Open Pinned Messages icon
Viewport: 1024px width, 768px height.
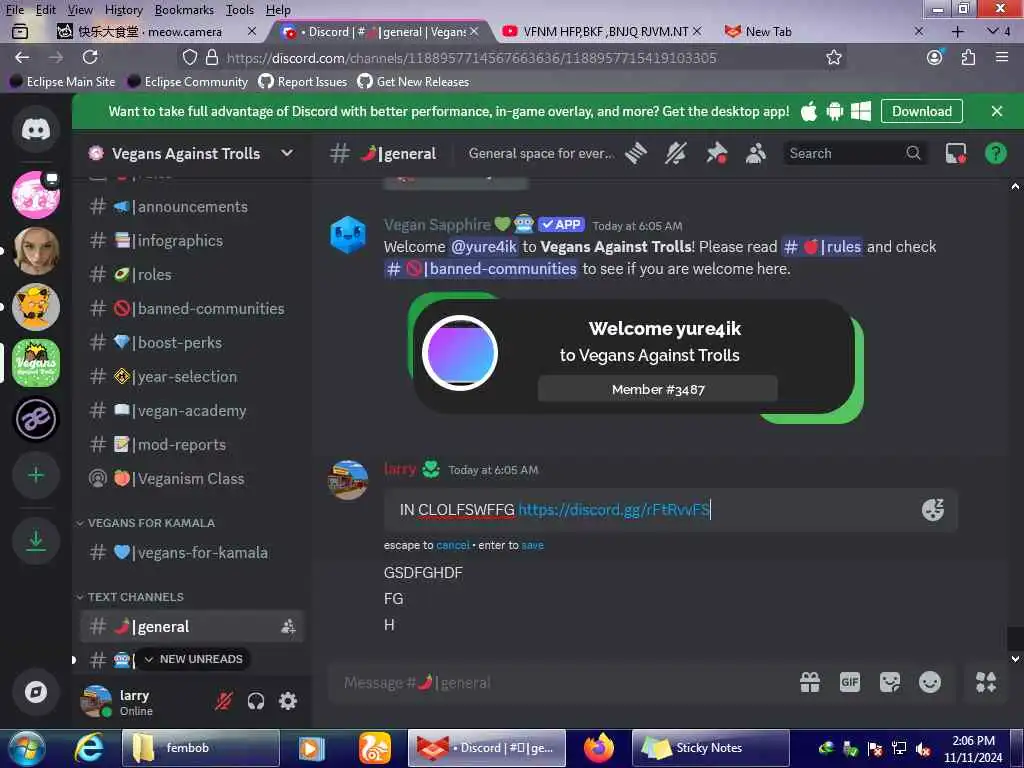[716, 153]
